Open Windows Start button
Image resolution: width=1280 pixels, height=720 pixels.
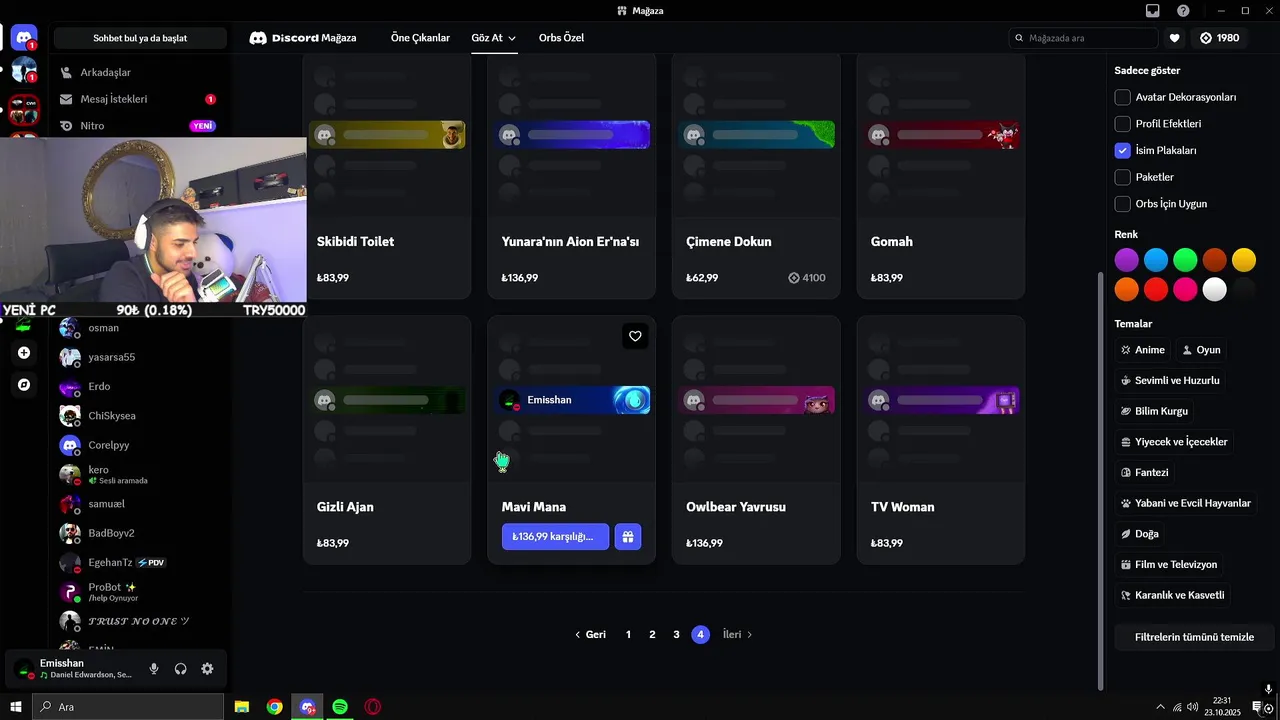(x=16, y=707)
